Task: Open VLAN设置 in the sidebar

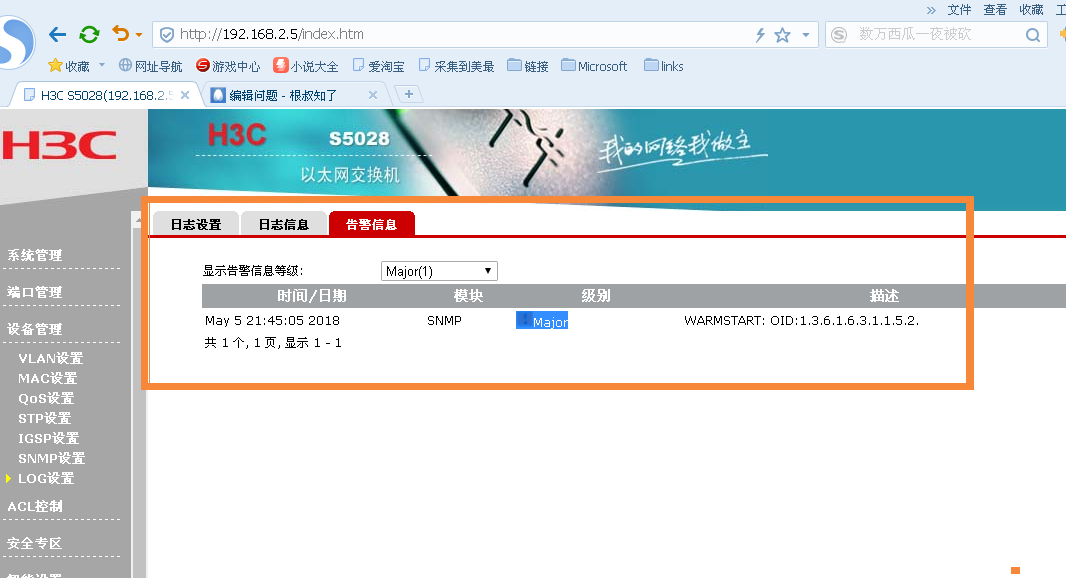Action: pyautogui.click(x=50, y=358)
